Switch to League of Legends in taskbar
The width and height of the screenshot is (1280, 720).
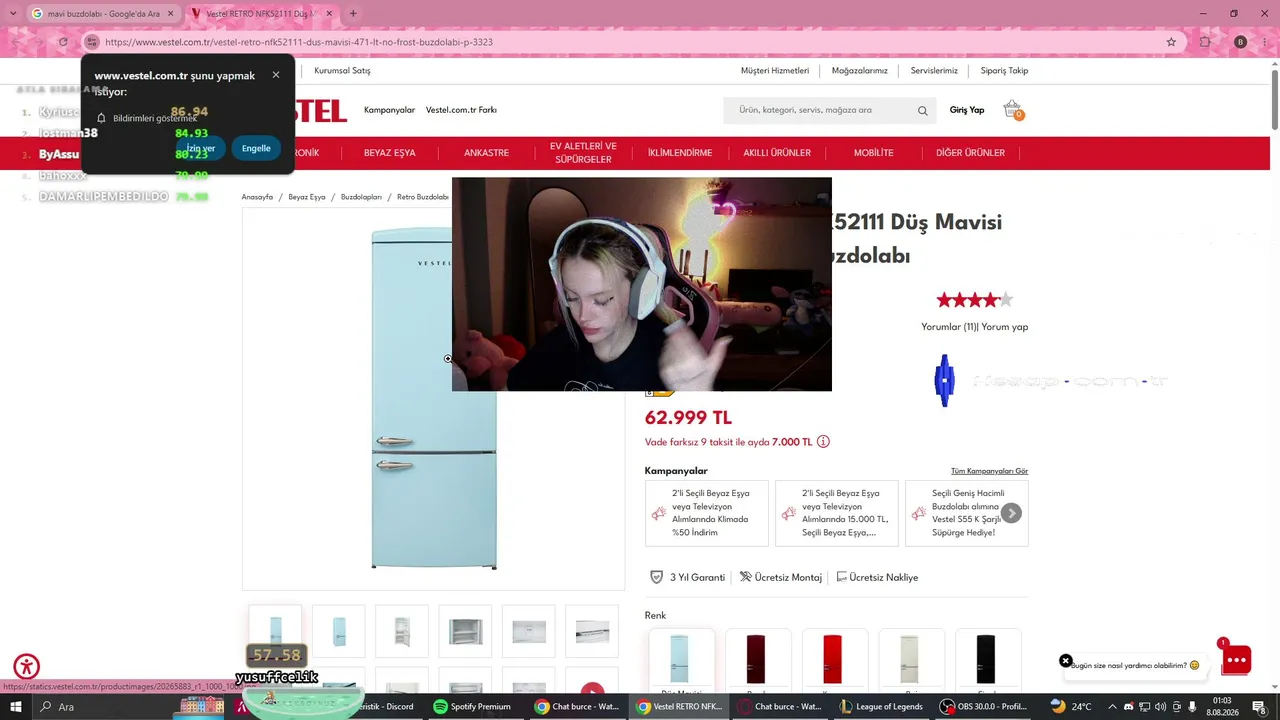click(881, 707)
